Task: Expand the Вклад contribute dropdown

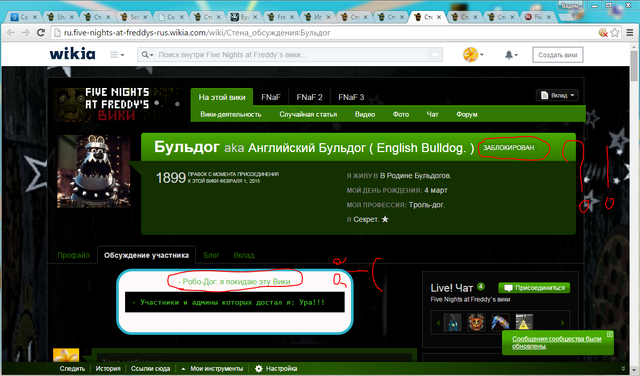Action: (x=557, y=95)
